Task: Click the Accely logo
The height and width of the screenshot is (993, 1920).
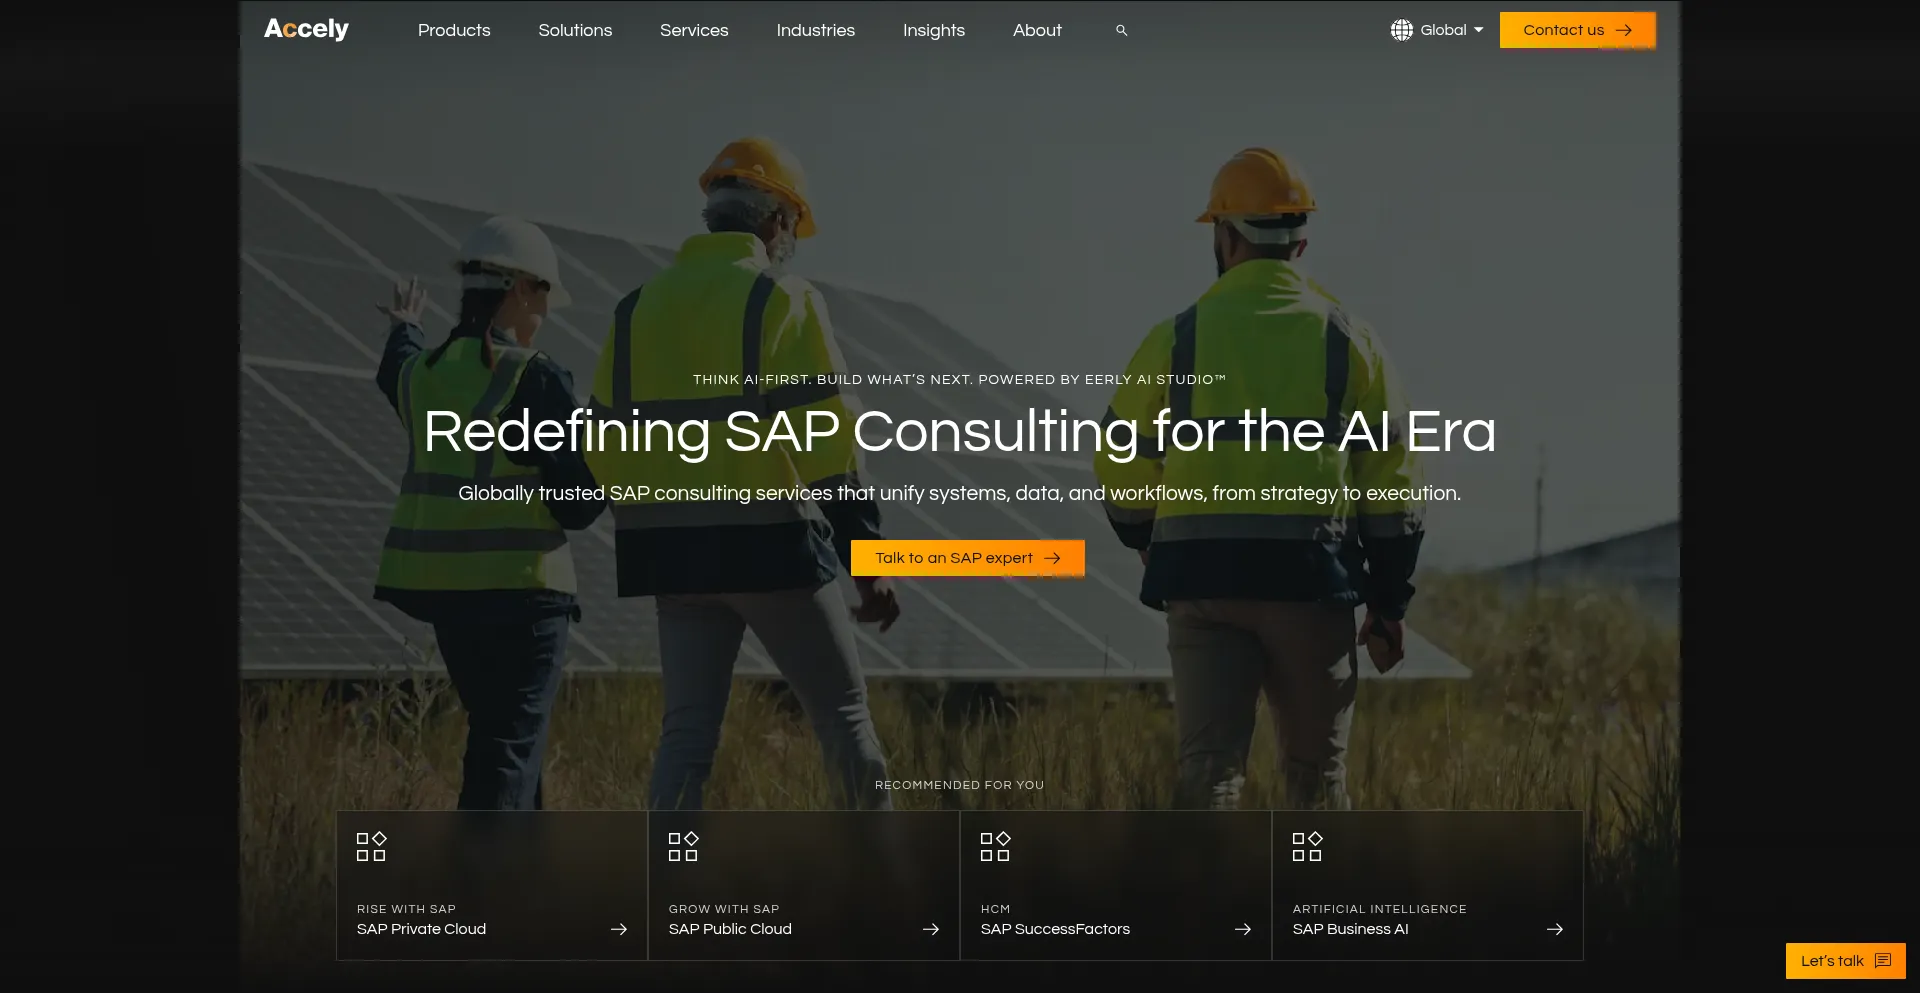Action: coord(306,29)
